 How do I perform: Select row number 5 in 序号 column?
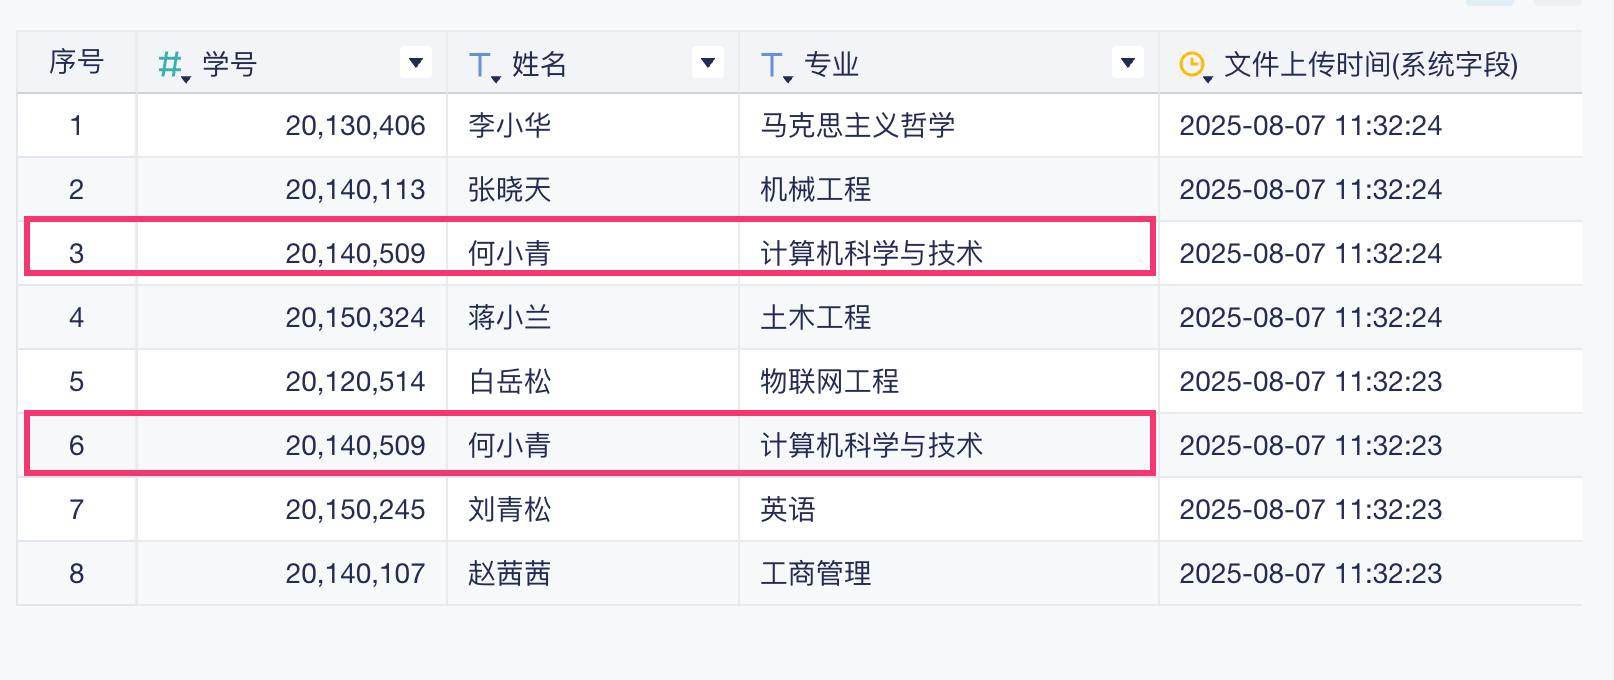(x=76, y=382)
